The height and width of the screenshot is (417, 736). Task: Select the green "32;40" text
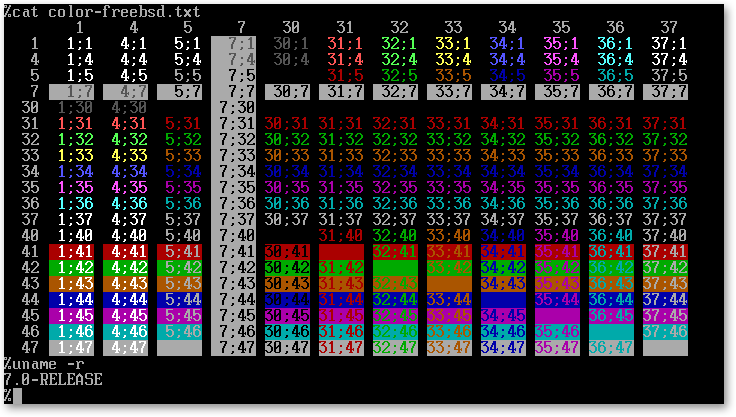pyautogui.click(x=395, y=236)
